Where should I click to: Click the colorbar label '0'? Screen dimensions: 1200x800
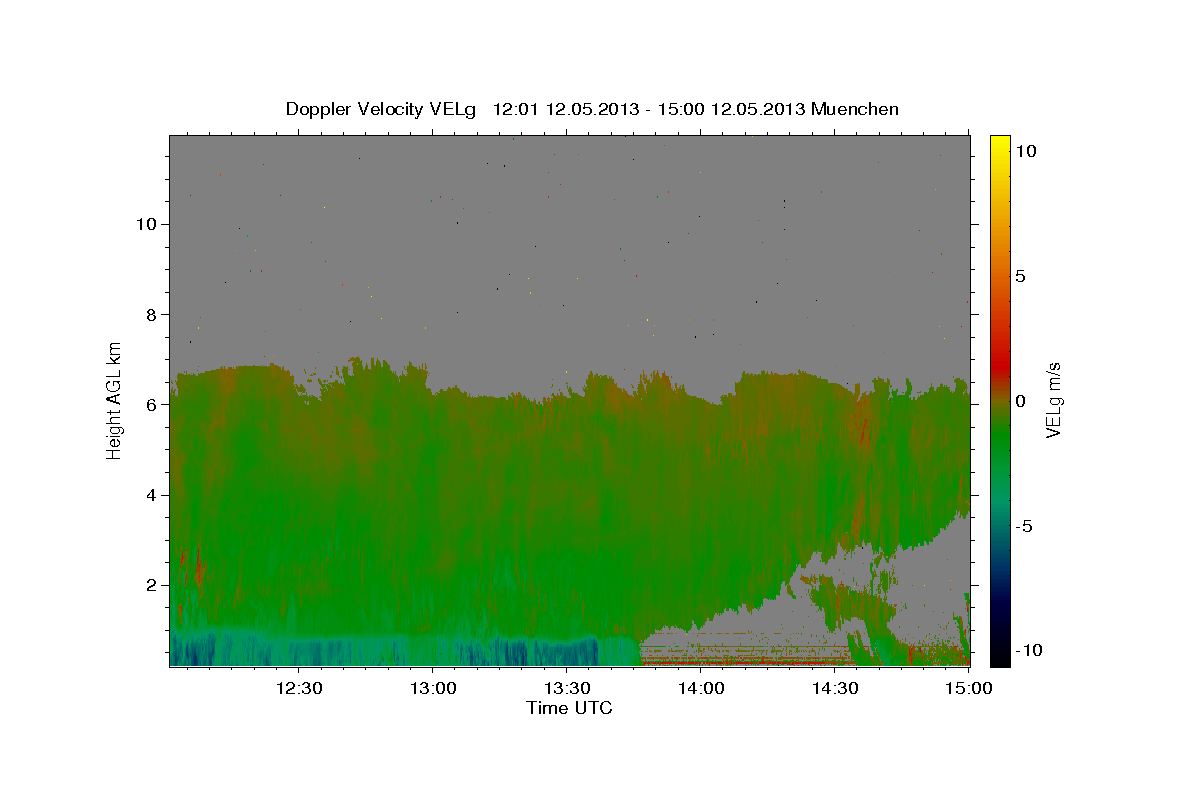click(x=1020, y=401)
